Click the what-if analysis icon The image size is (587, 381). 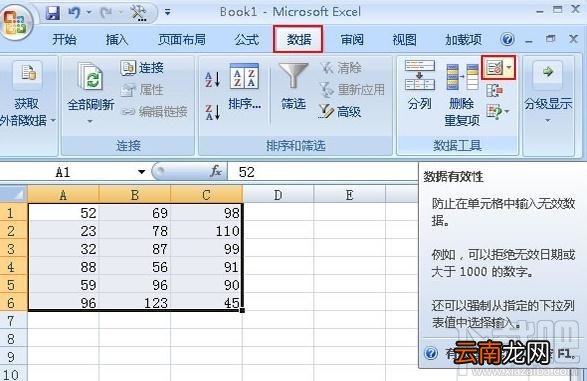click(494, 112)
